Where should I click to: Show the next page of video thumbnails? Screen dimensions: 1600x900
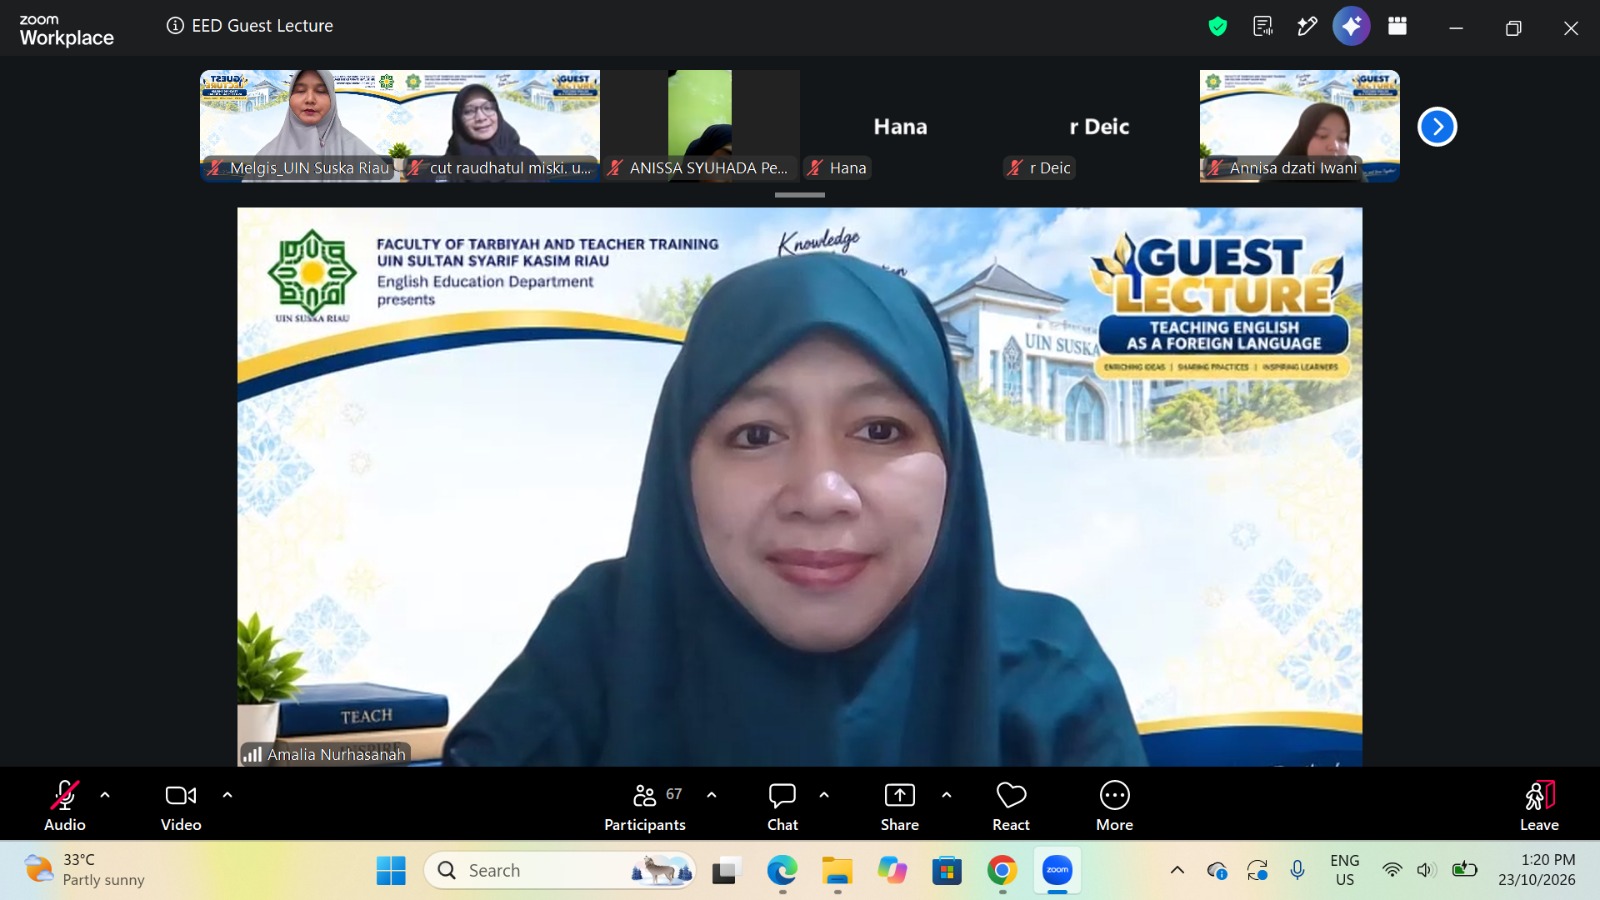pyautogui.click(x=1437, y=126)
